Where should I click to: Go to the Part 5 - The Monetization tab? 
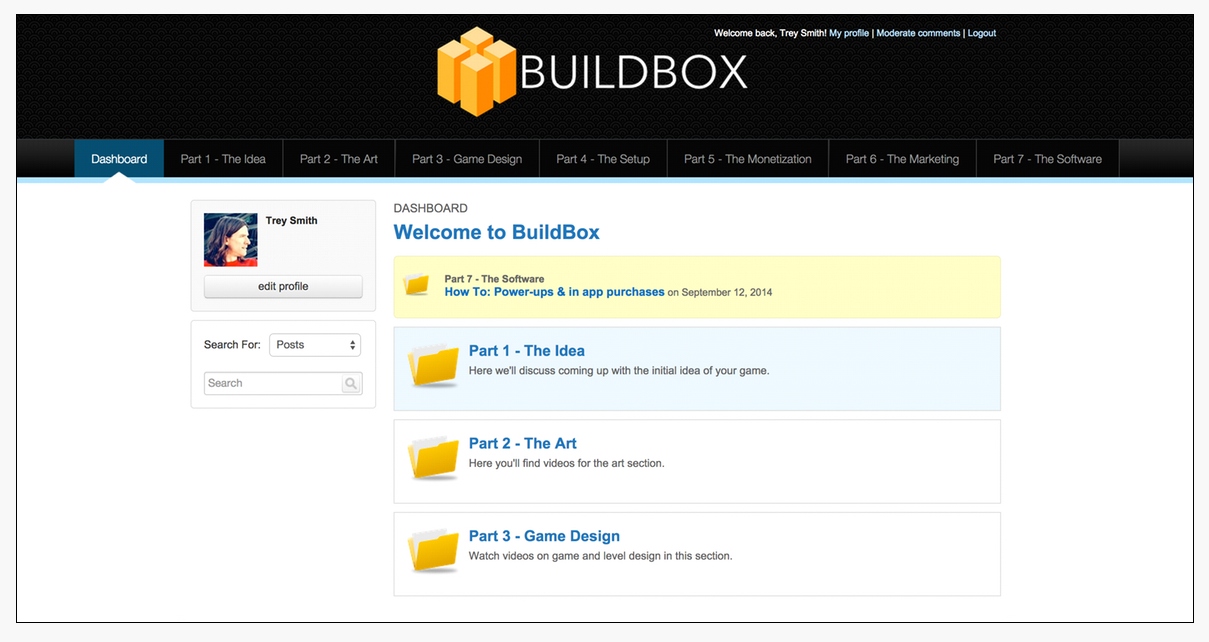[x=748, y=159]
